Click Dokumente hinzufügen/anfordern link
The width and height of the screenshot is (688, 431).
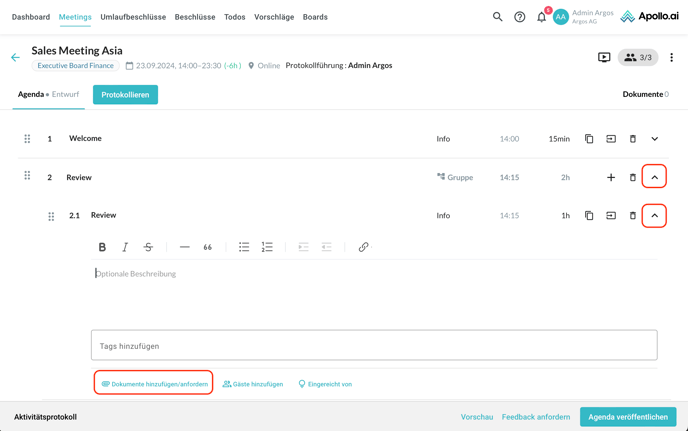154,384
